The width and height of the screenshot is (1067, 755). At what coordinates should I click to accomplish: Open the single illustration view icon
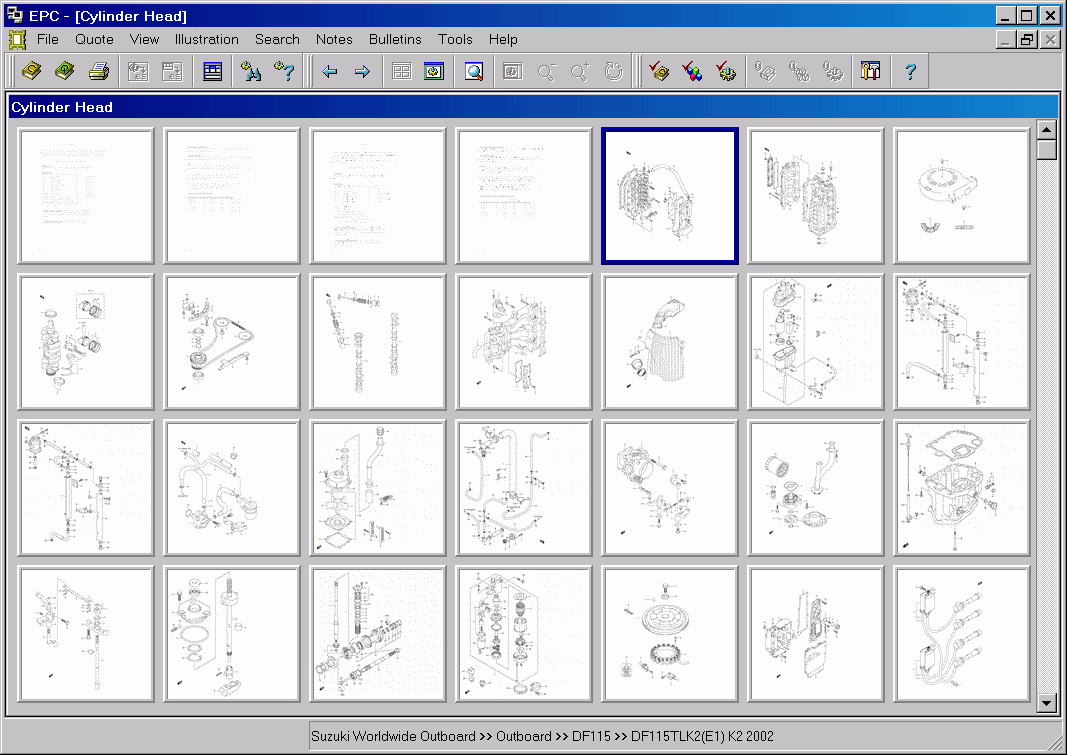coord(434,70)
